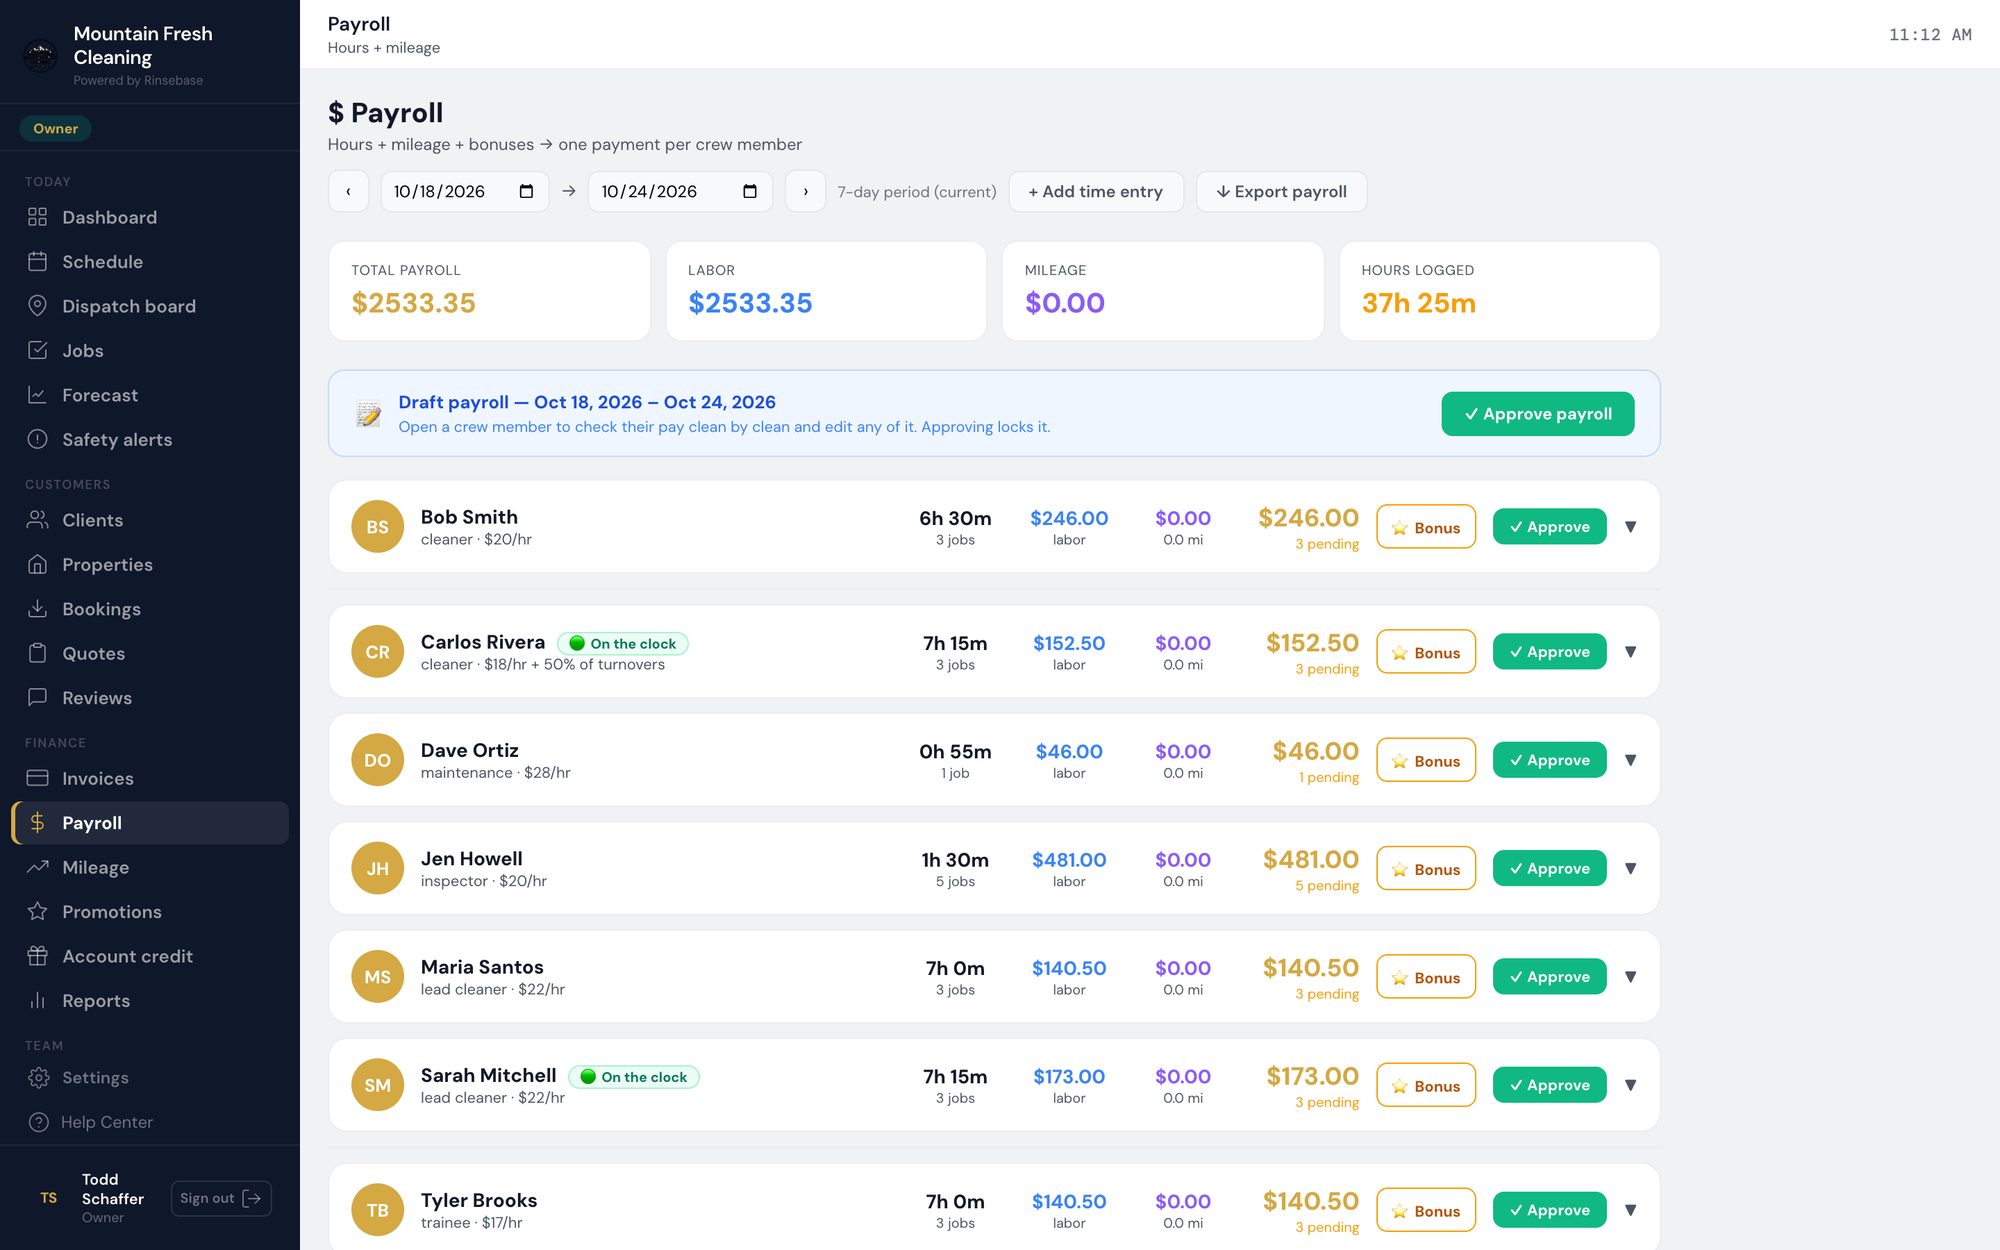Open Properties house icon
This screenshot has width=2000, height=1250.
coord(38,565)
